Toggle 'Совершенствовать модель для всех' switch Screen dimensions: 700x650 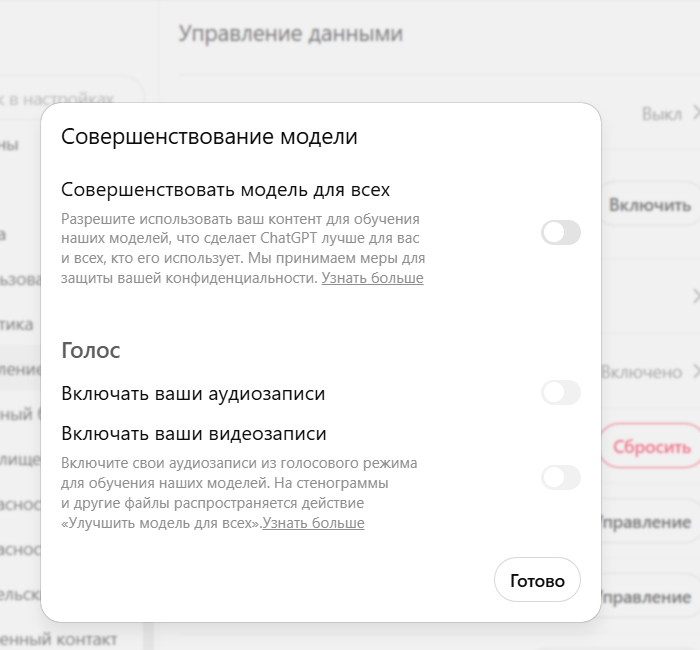tap(561, 233)
